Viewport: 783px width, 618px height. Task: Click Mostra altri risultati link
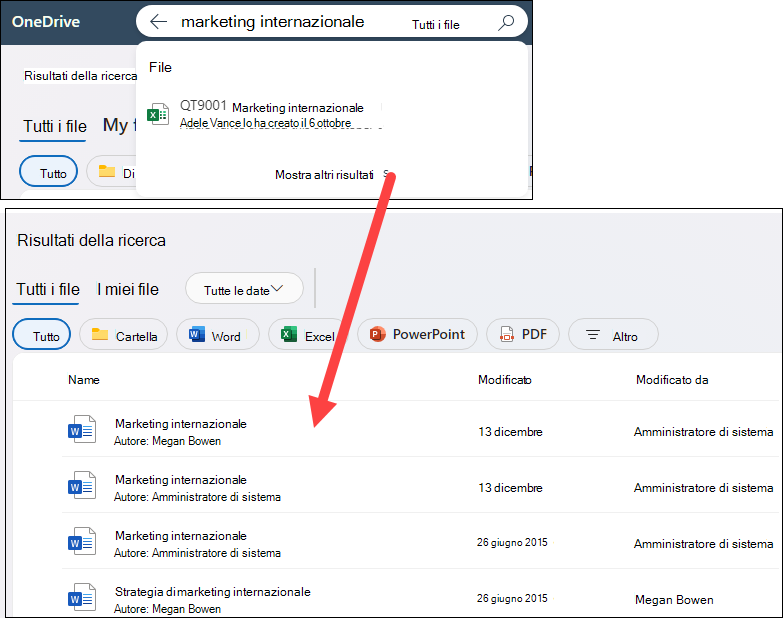coord(324,175)
